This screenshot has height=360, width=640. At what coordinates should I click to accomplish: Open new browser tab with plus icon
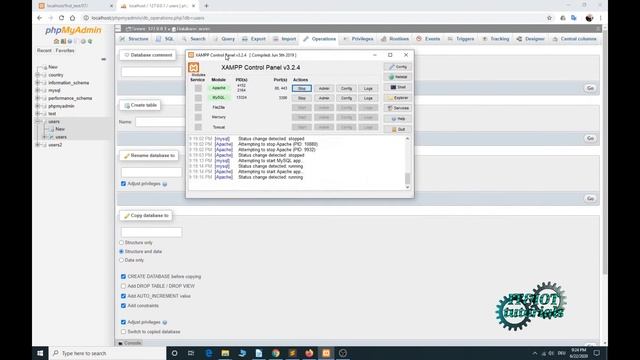[x=207, y=6]
